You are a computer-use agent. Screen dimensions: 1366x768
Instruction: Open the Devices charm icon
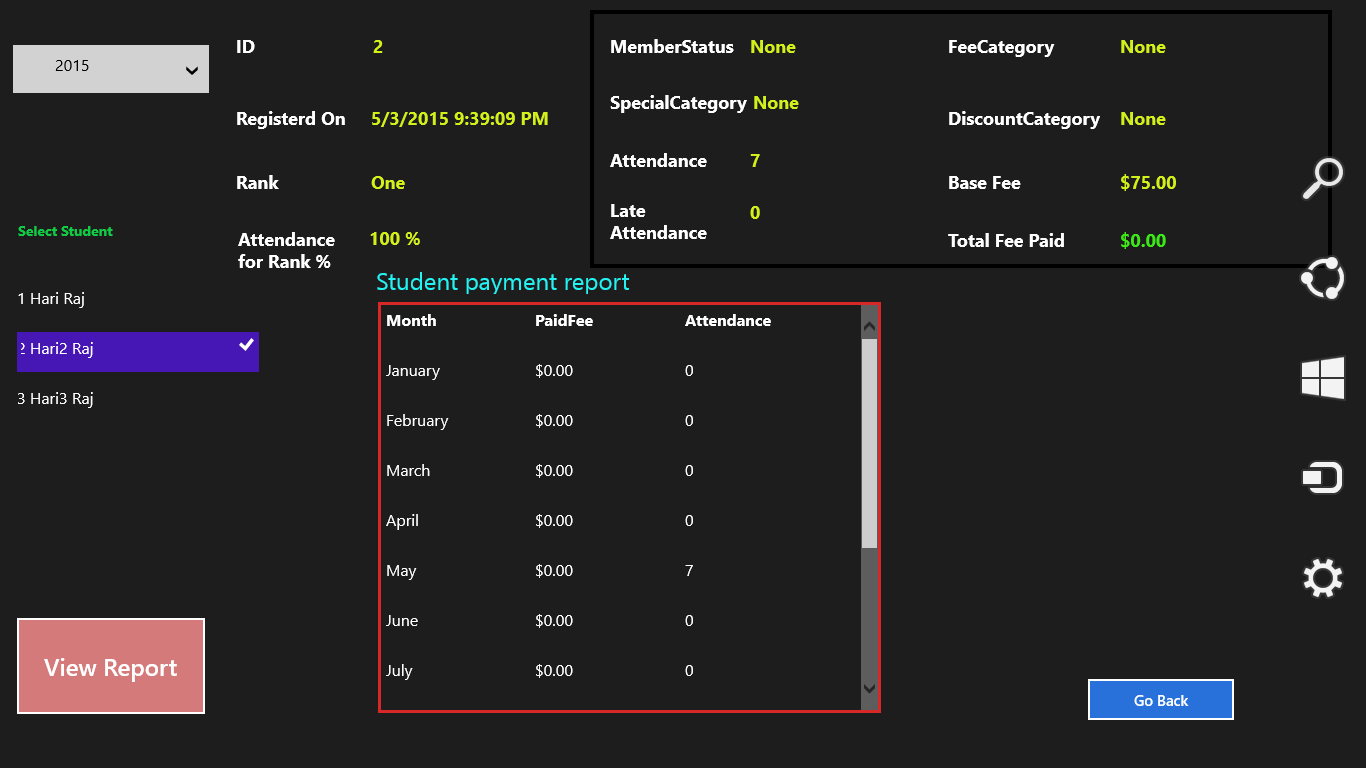pos(1322,478)
